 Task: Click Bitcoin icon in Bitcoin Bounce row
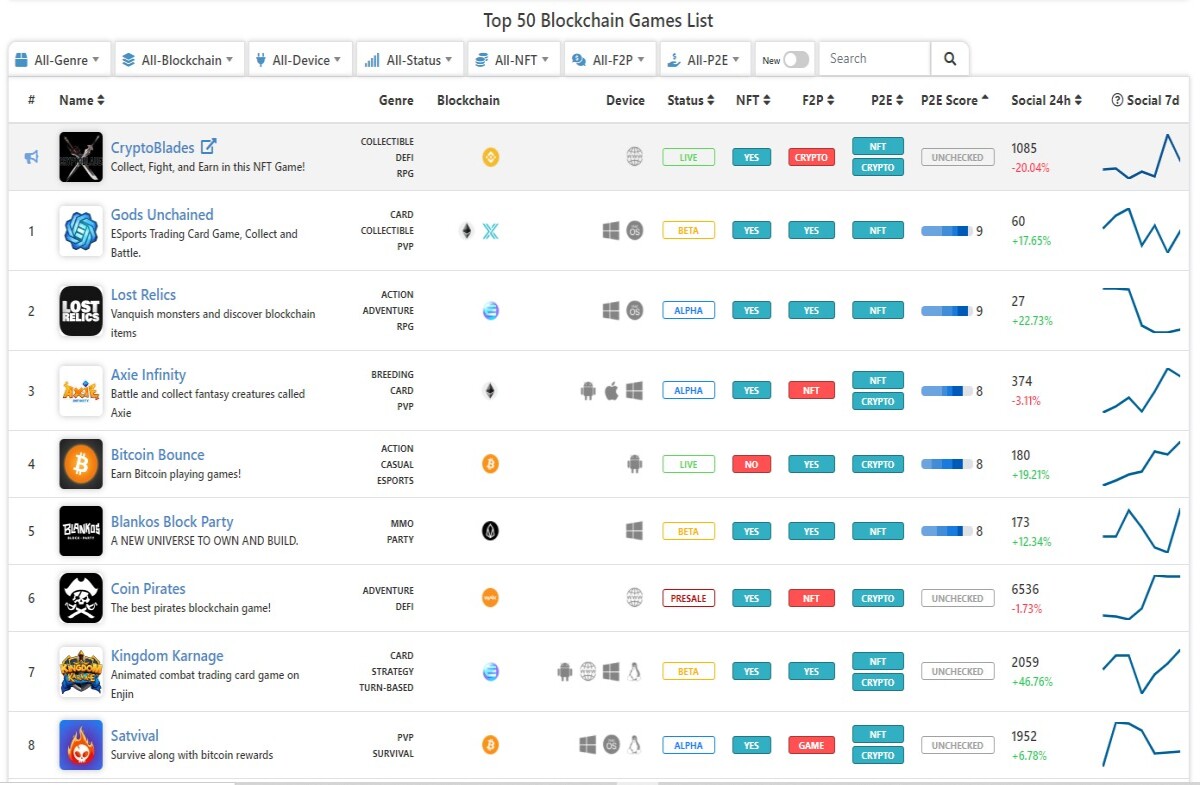pos(490,464)
